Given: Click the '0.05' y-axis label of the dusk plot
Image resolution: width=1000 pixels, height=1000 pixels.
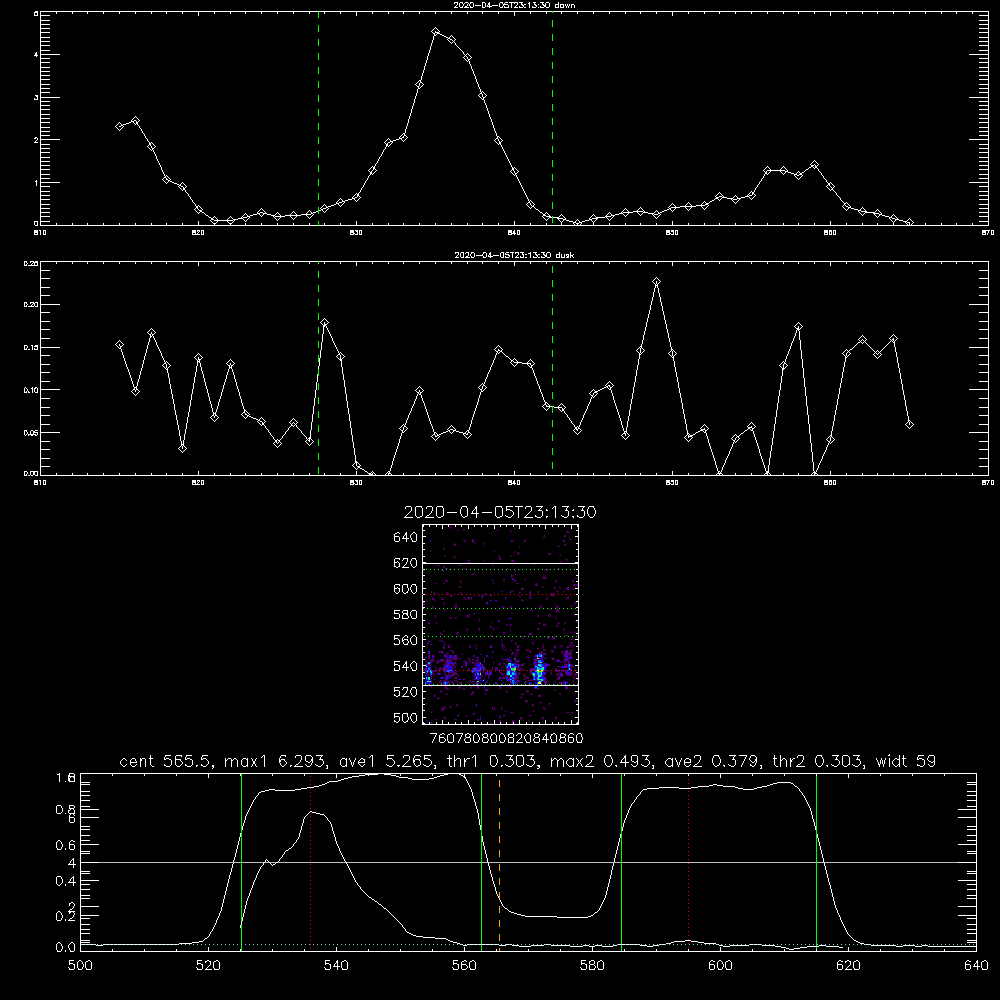Looking at the screenshot, I should pyautogui.click(x=31, y=432).
